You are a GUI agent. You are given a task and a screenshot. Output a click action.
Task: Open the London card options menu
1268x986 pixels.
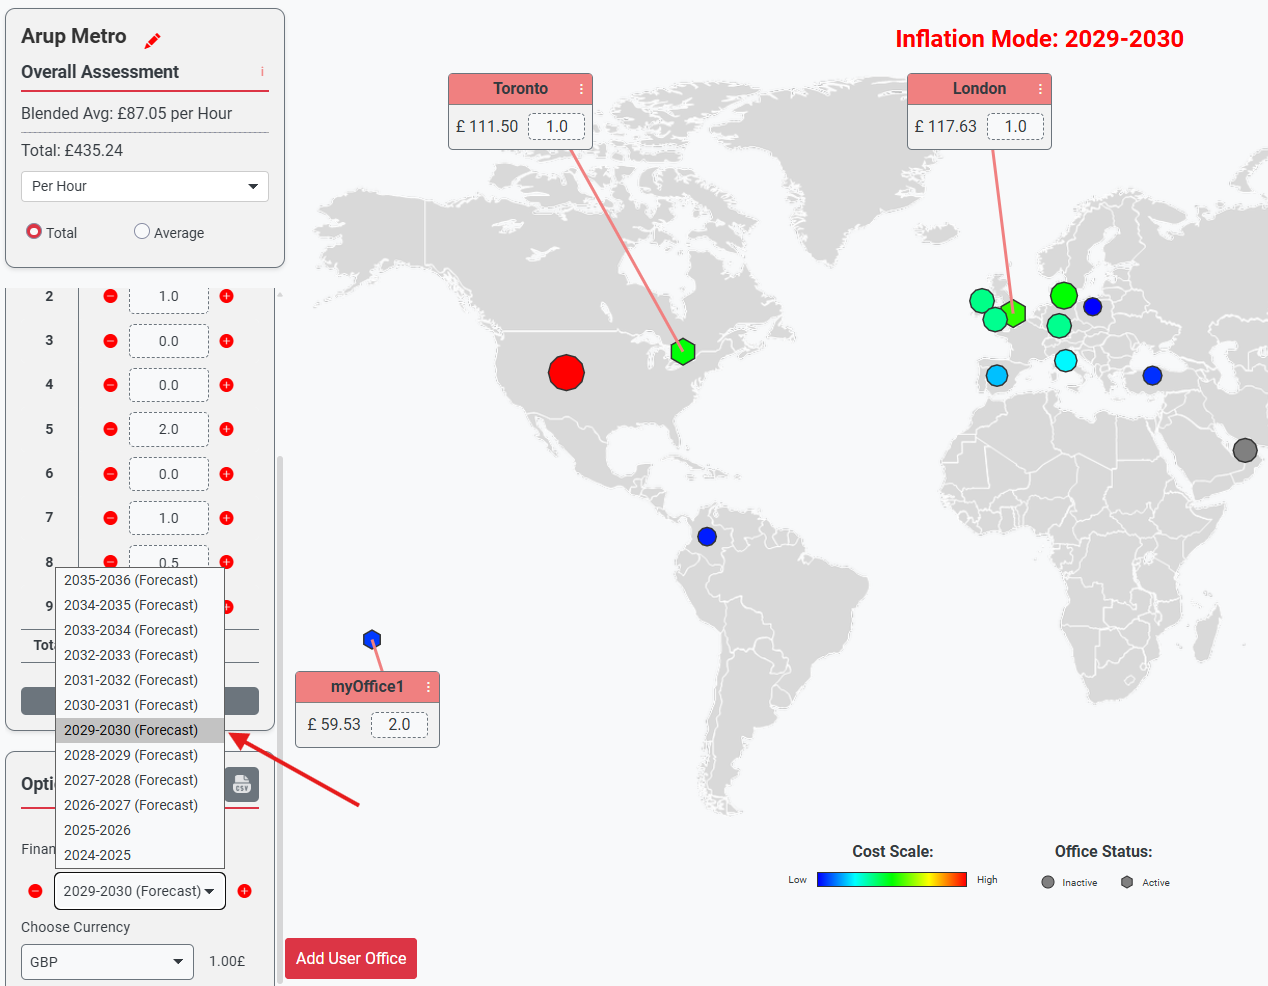coord(1040,89)
